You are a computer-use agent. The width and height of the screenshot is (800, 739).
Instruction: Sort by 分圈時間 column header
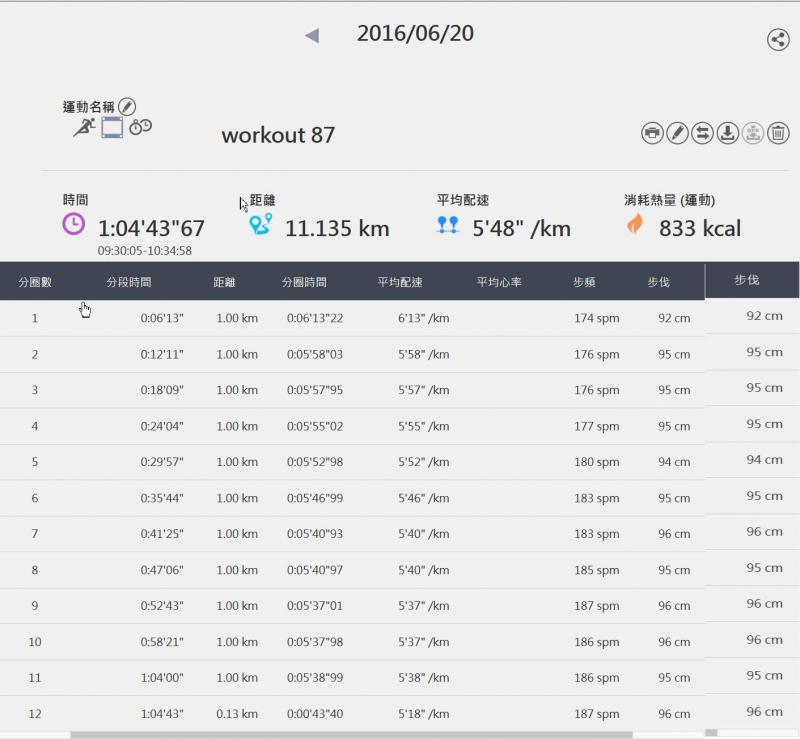point(304,282)
